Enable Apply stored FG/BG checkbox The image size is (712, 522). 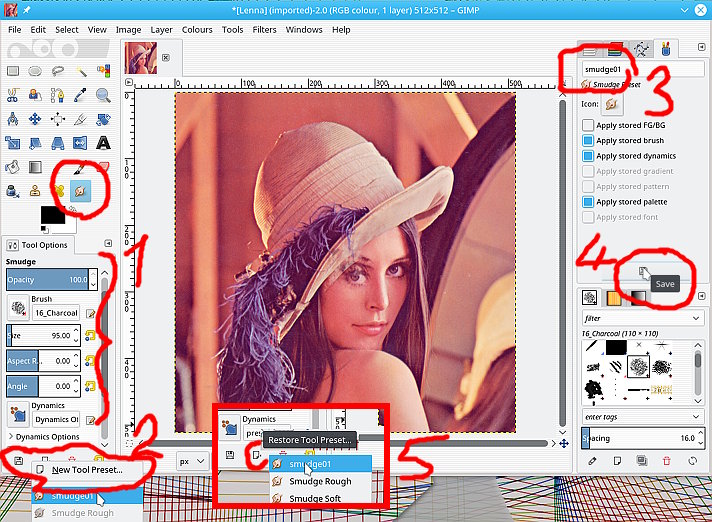click(588, 125)
